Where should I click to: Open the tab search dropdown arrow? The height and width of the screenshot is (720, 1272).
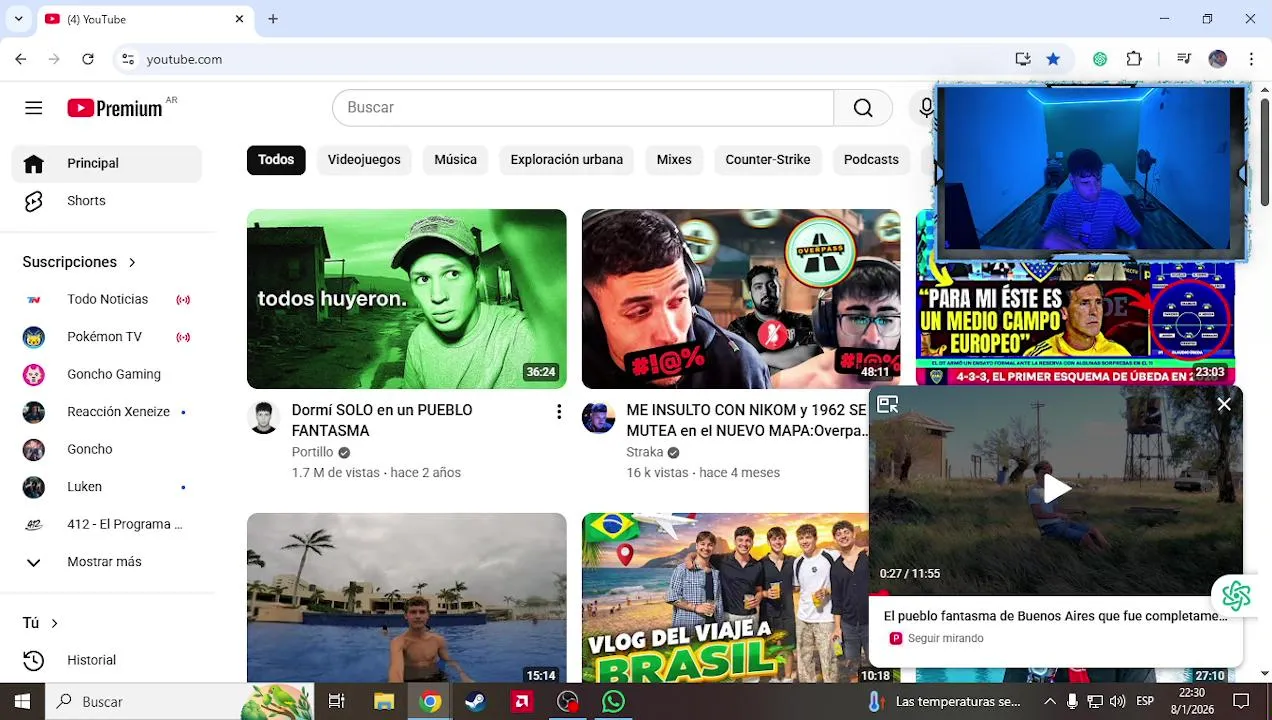[x=18, y=19]
